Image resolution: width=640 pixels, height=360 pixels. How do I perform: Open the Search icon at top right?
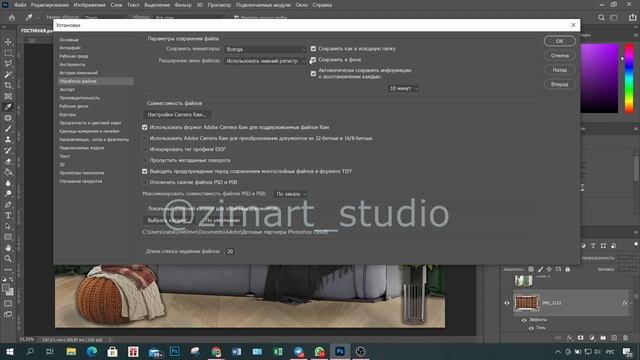click(601, 18)
